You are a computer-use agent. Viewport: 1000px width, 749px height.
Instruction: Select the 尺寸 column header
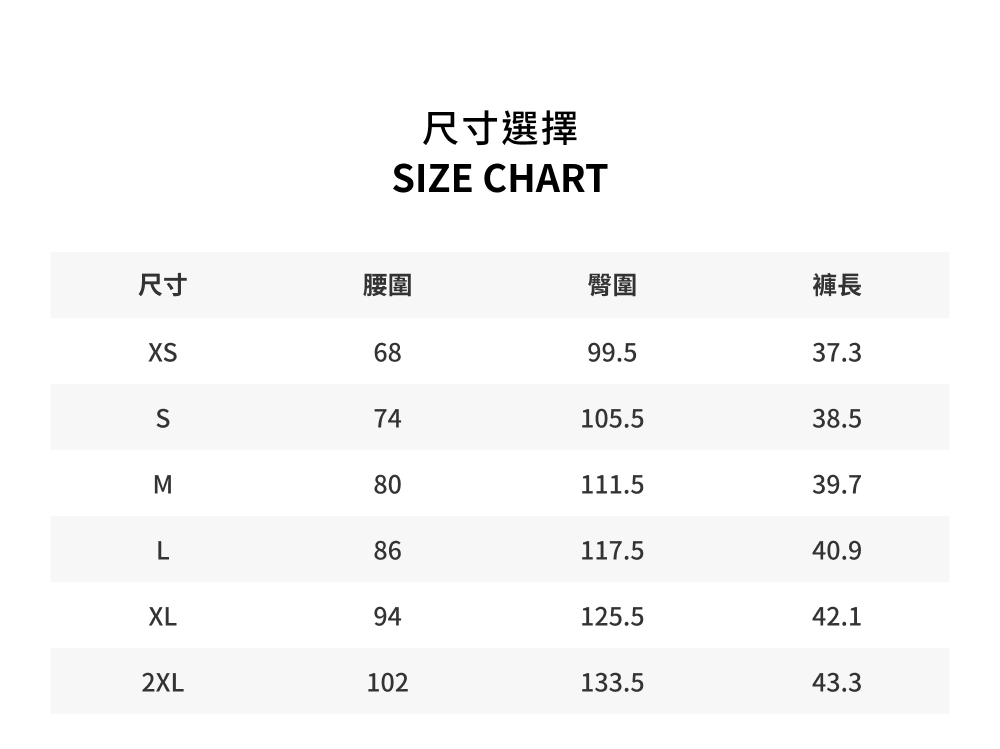tap(163, 285)
